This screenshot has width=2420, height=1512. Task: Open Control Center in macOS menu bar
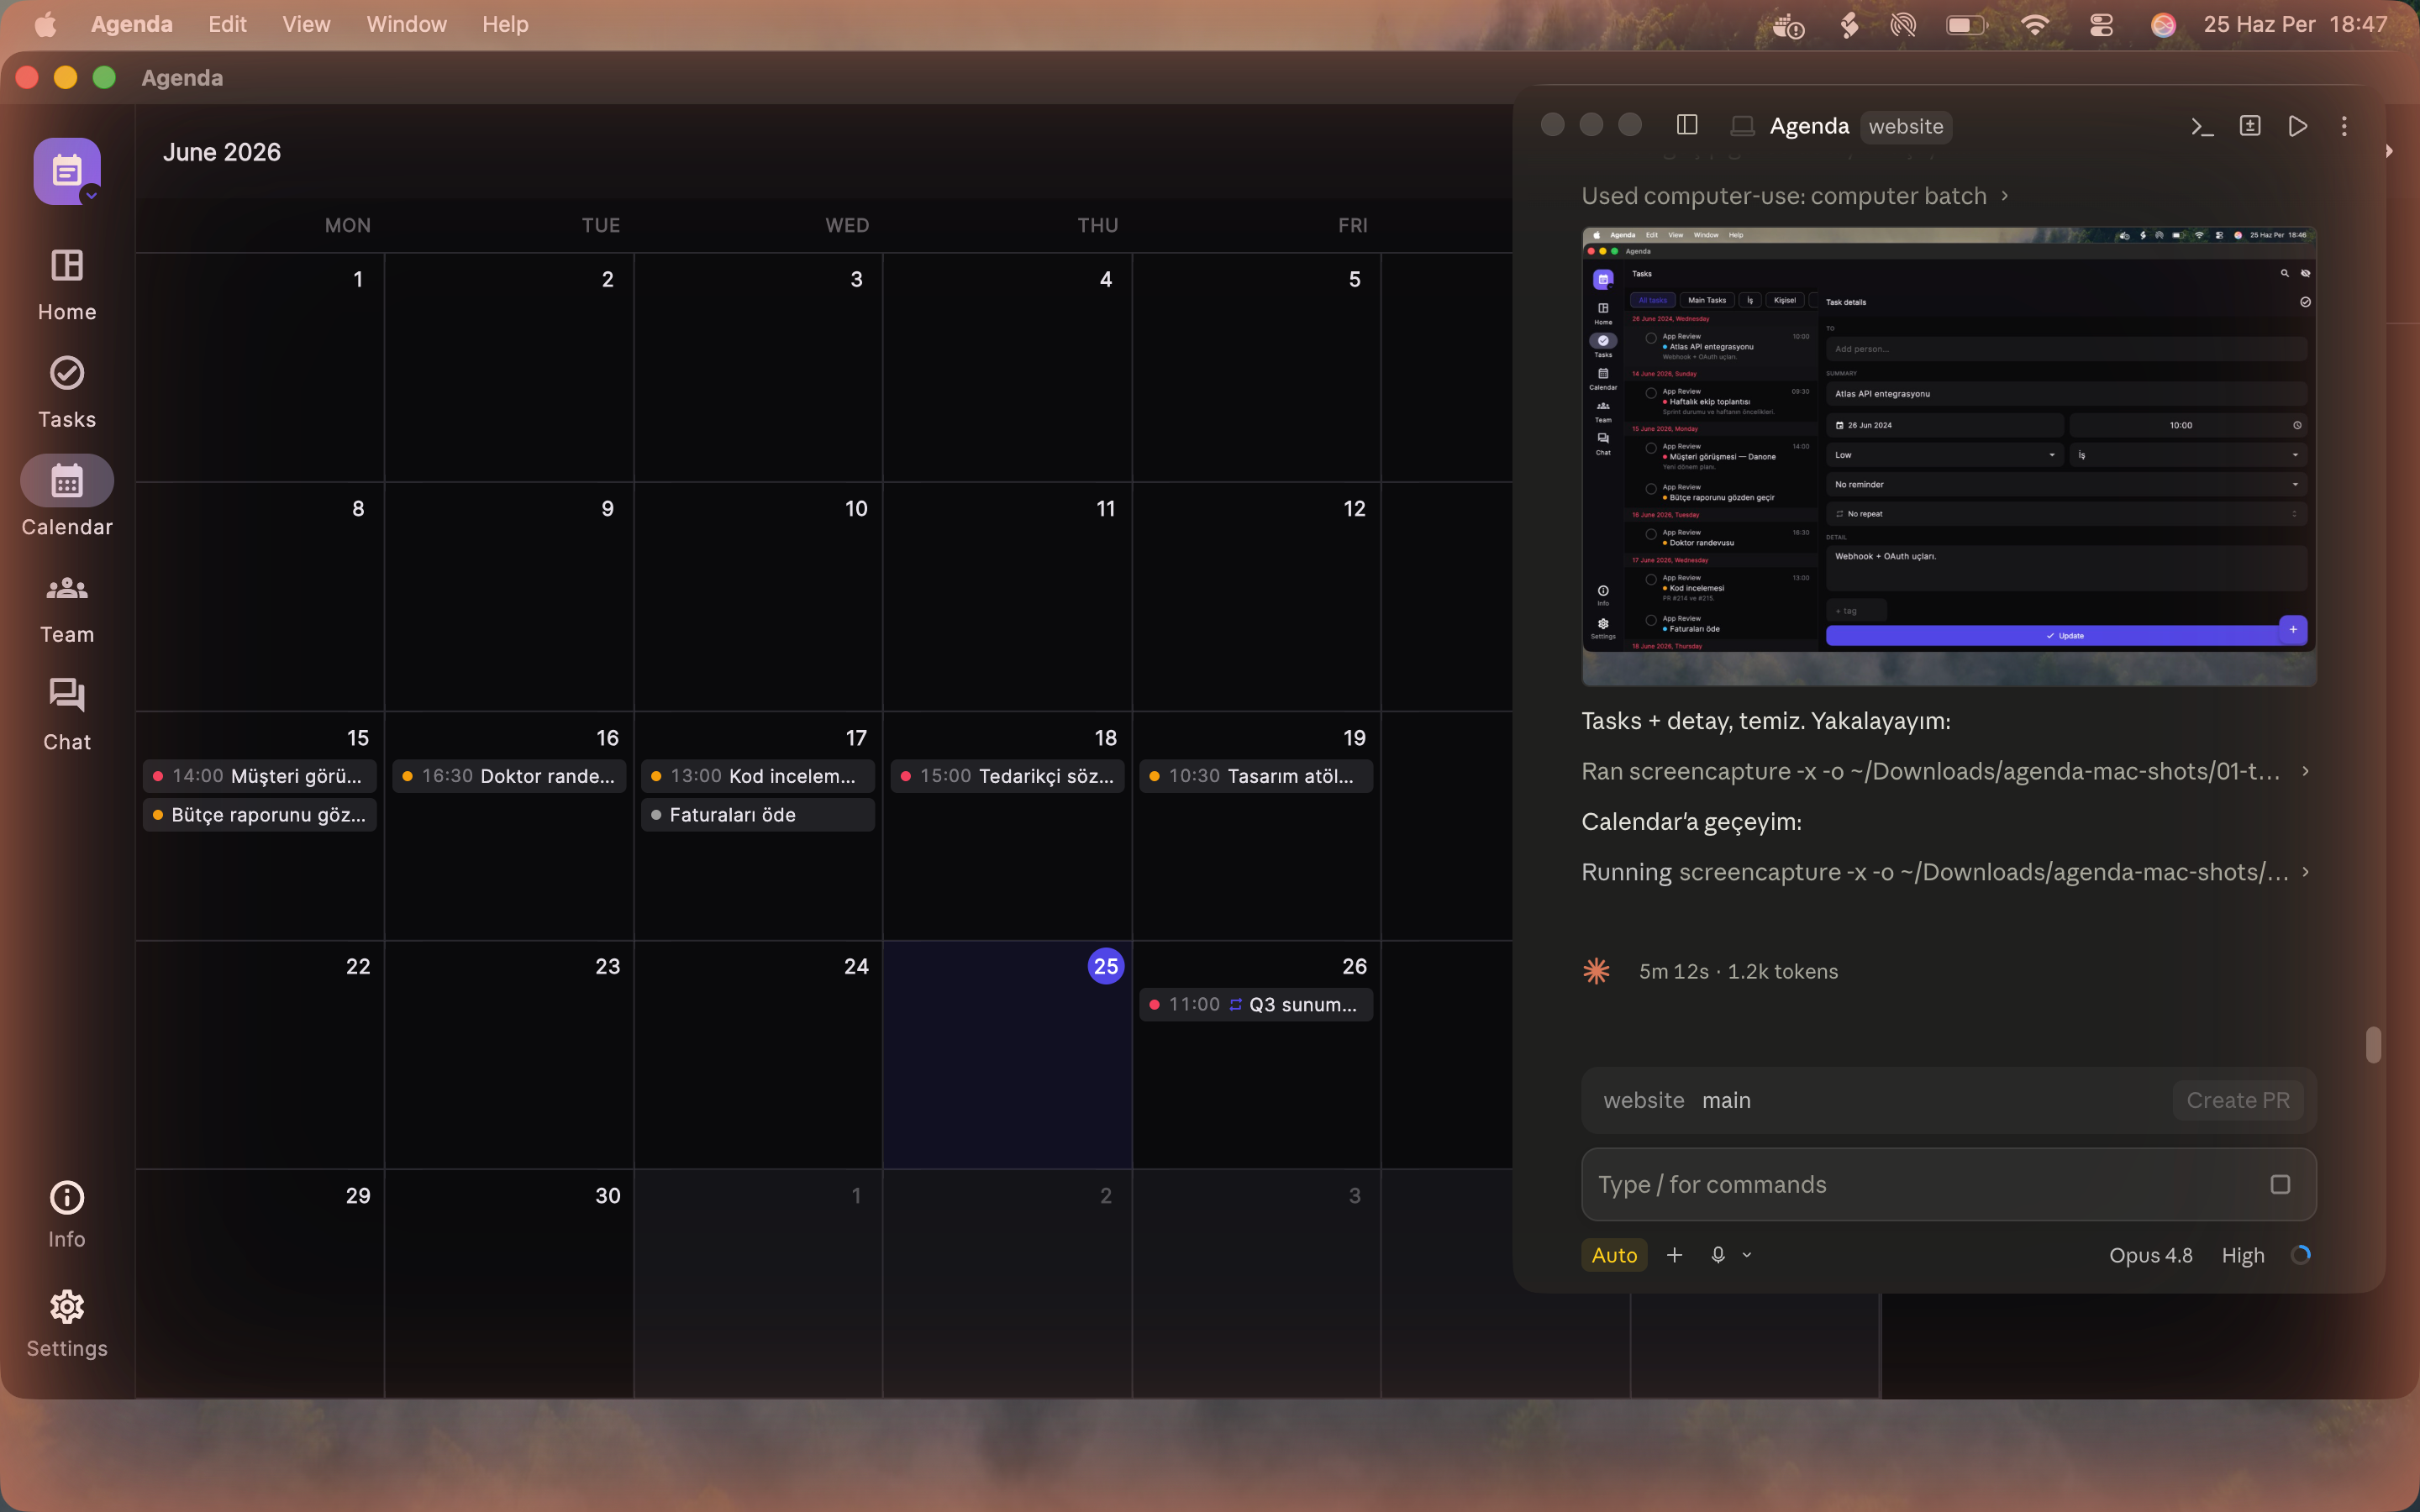(2101, 25)
